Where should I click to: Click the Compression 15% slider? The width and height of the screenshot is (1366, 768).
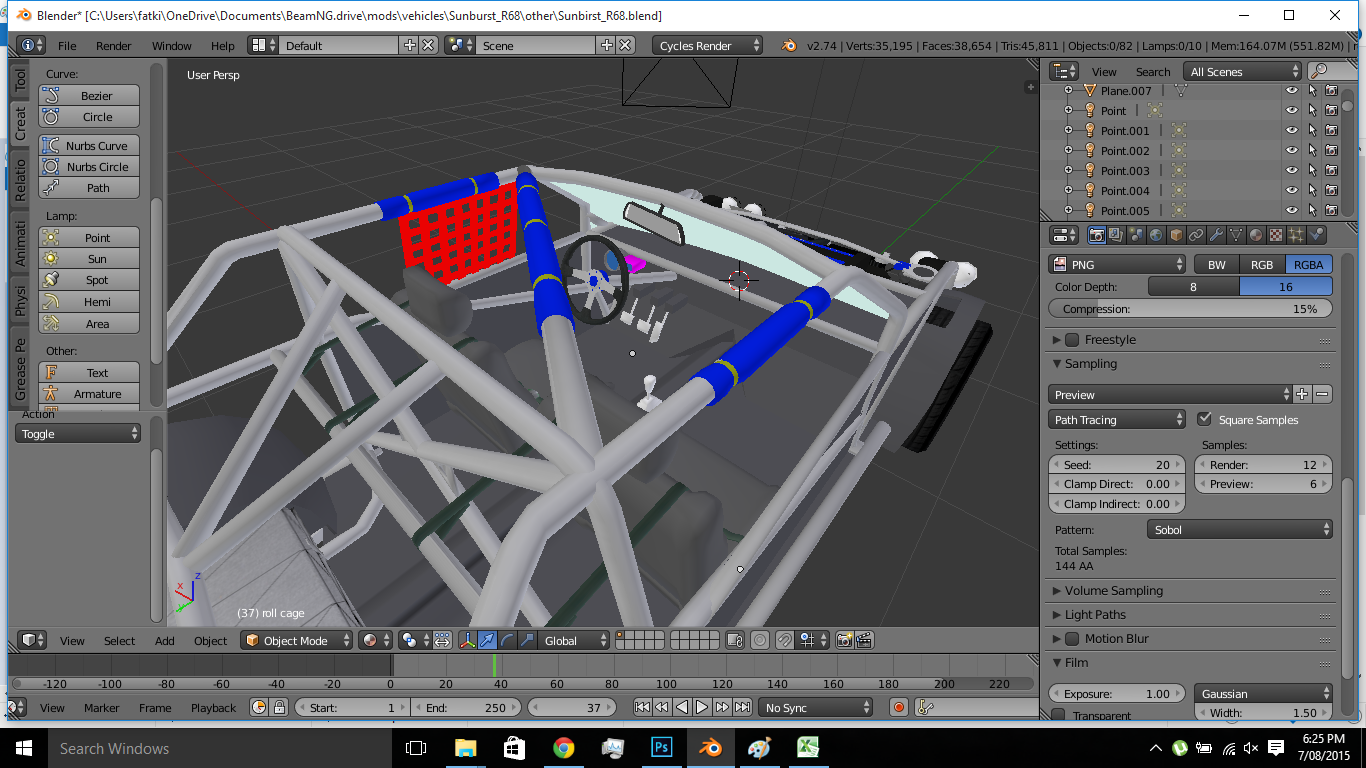point(1190,309)
